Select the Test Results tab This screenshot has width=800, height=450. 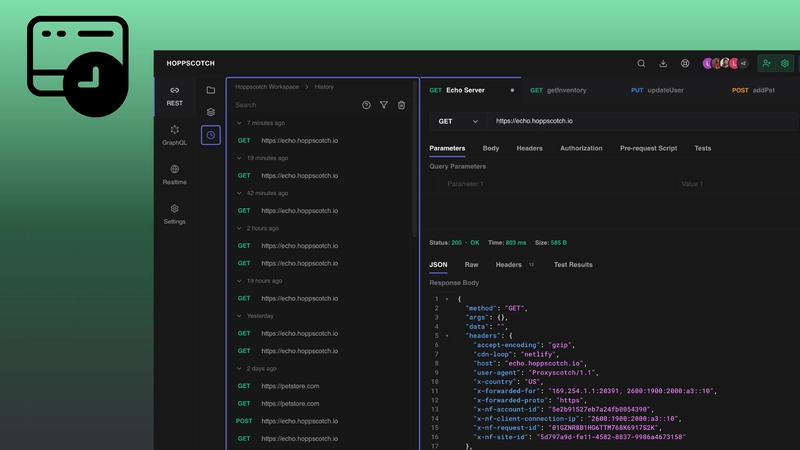(573, 265)
